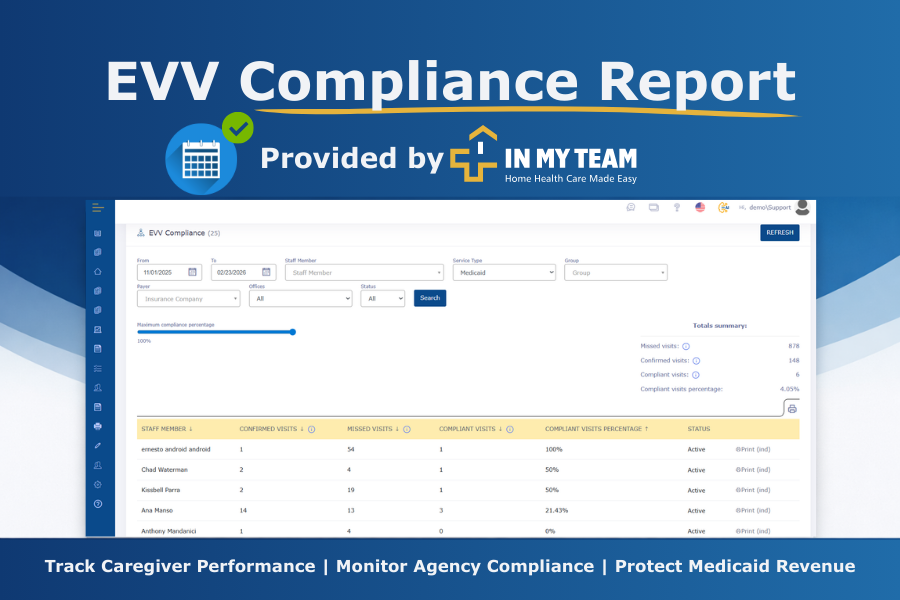This screenshot has height=600, width=900.
Task: Click the US flag language icon
Action: pos(700,208)
